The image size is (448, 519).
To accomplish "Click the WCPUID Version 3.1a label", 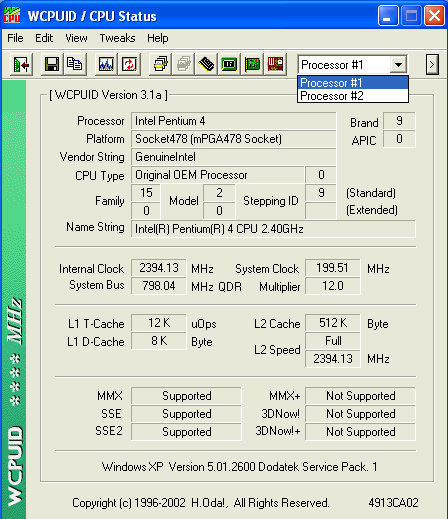I will [x=108, y=95].
